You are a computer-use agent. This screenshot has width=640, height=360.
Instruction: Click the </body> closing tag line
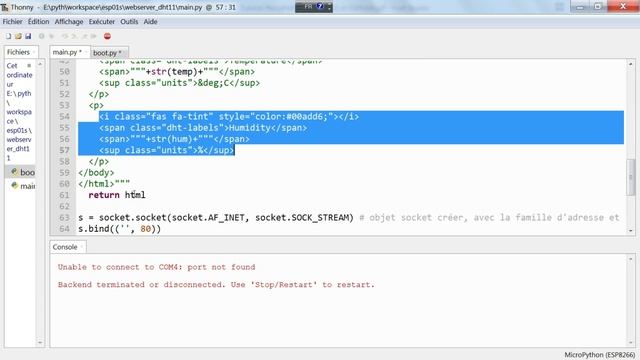coord(96,173)
